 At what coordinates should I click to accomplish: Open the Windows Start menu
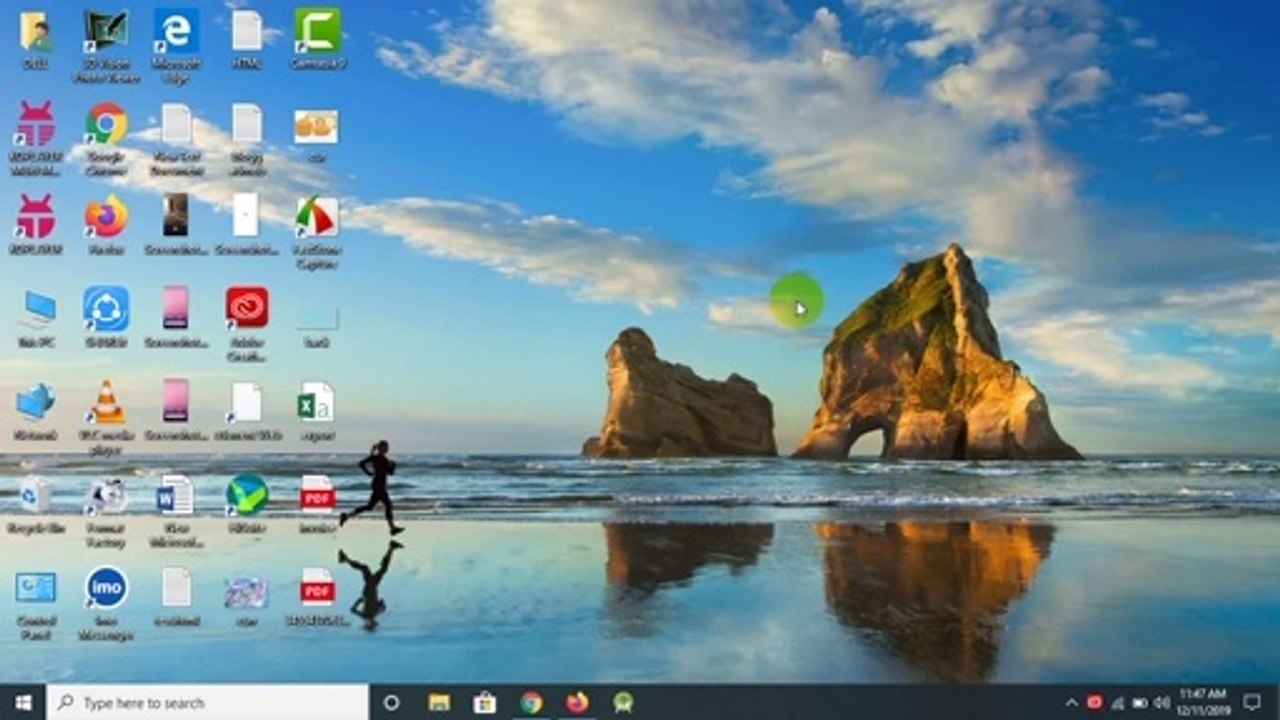pyautogui.click(x=23, y=703)
